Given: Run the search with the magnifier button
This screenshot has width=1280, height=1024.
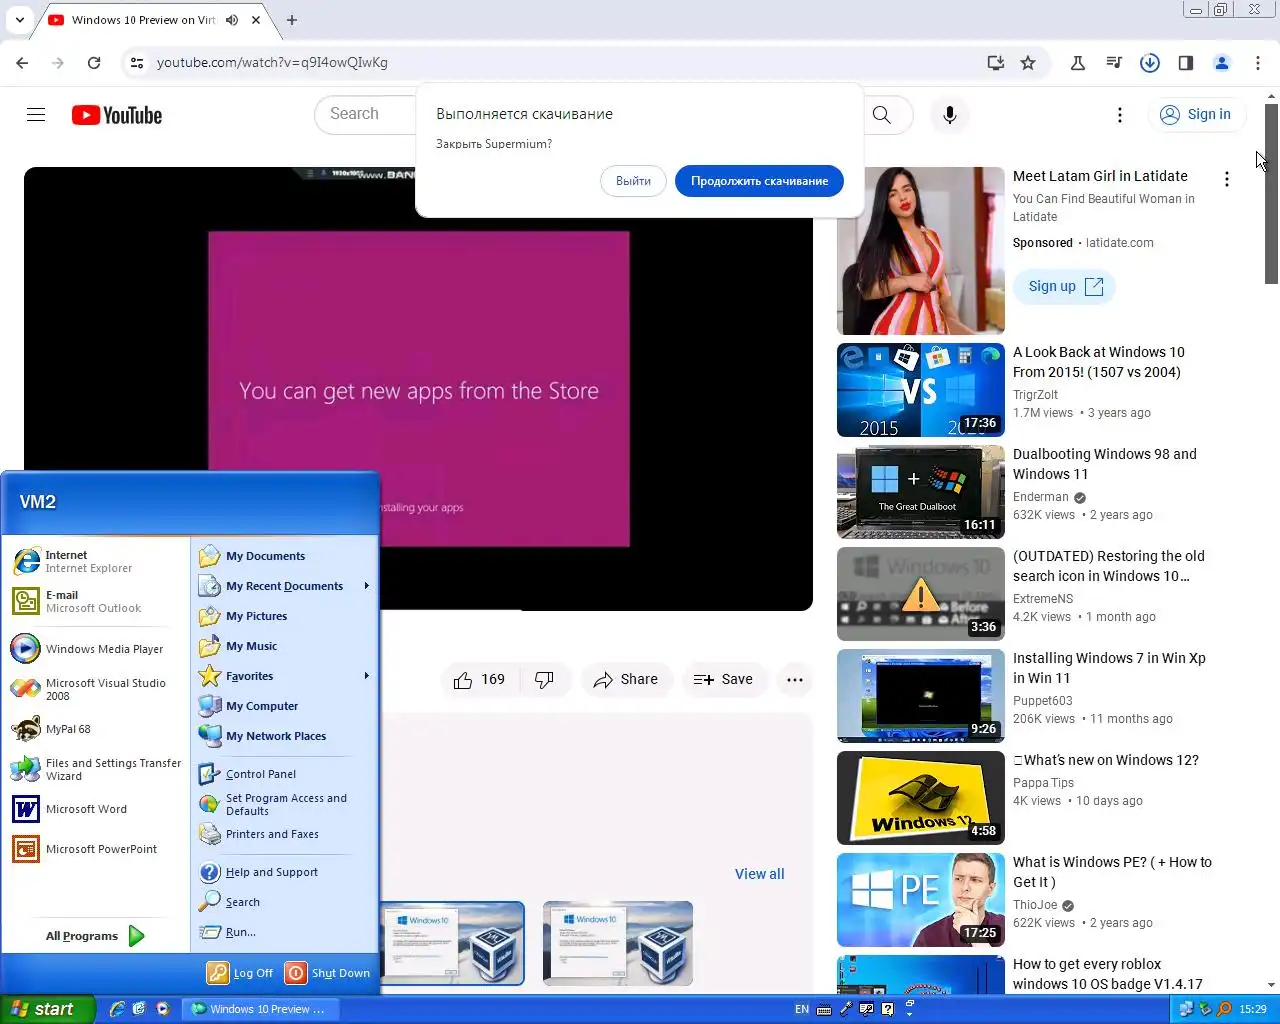Looking at the screenshot, I should [882, 115].
